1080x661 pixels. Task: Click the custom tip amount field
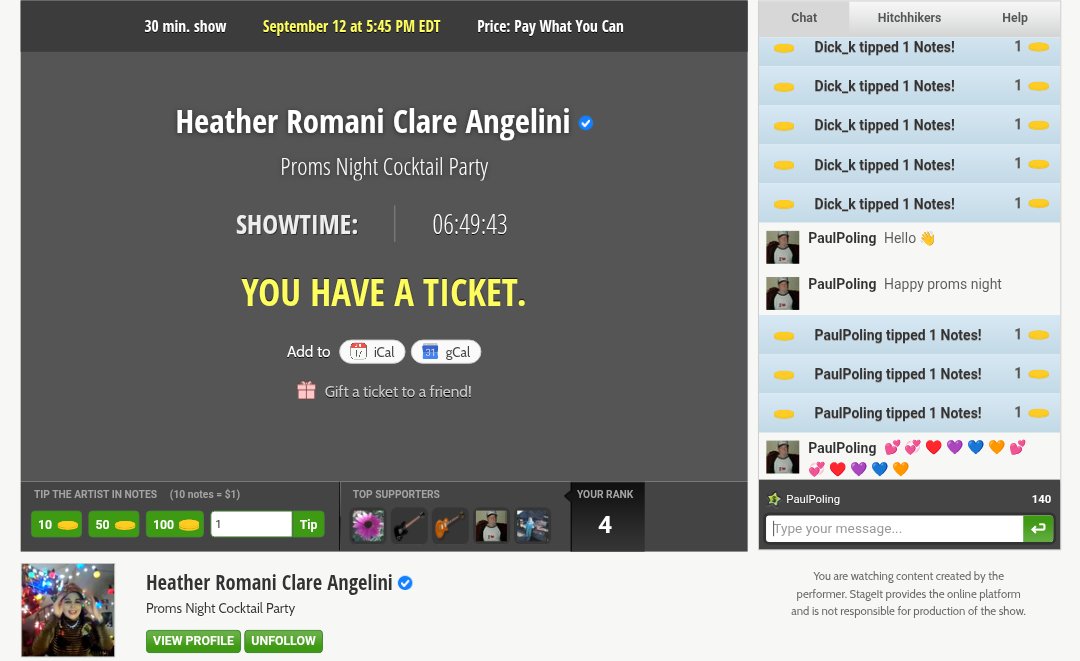click(x=251, y=525)
